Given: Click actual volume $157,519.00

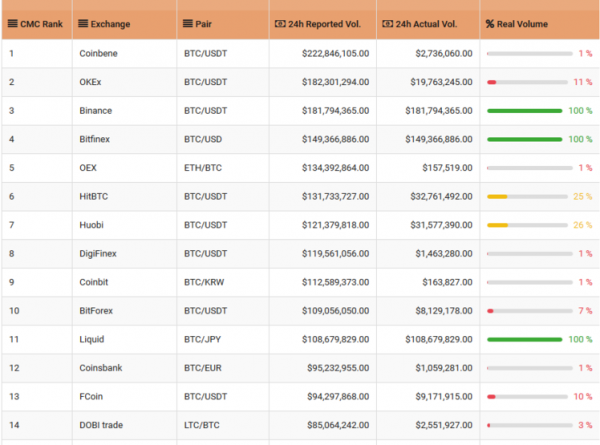Looking at the screenshot, I should point(447,168).
